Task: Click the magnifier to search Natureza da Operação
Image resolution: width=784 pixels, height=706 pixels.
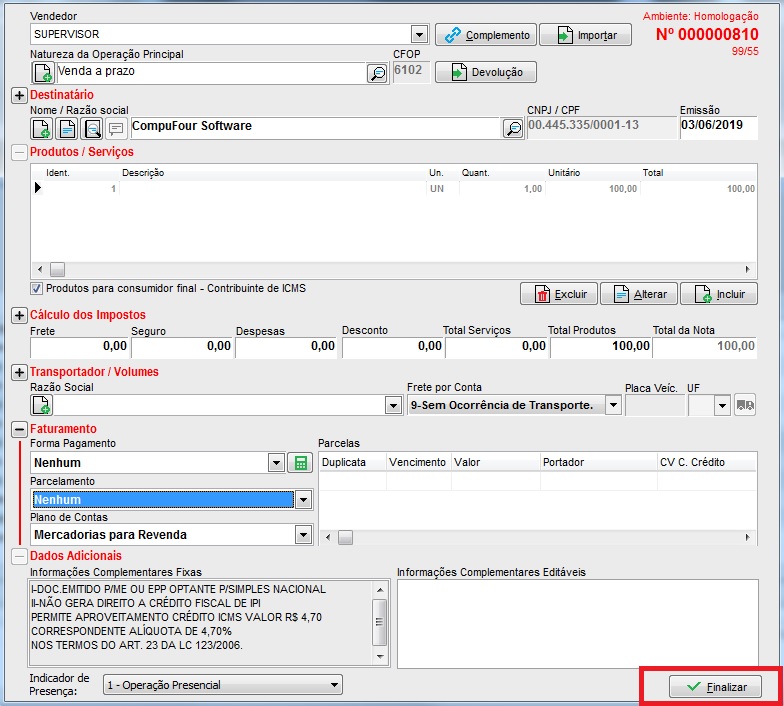Action: [x=377, y=73]
